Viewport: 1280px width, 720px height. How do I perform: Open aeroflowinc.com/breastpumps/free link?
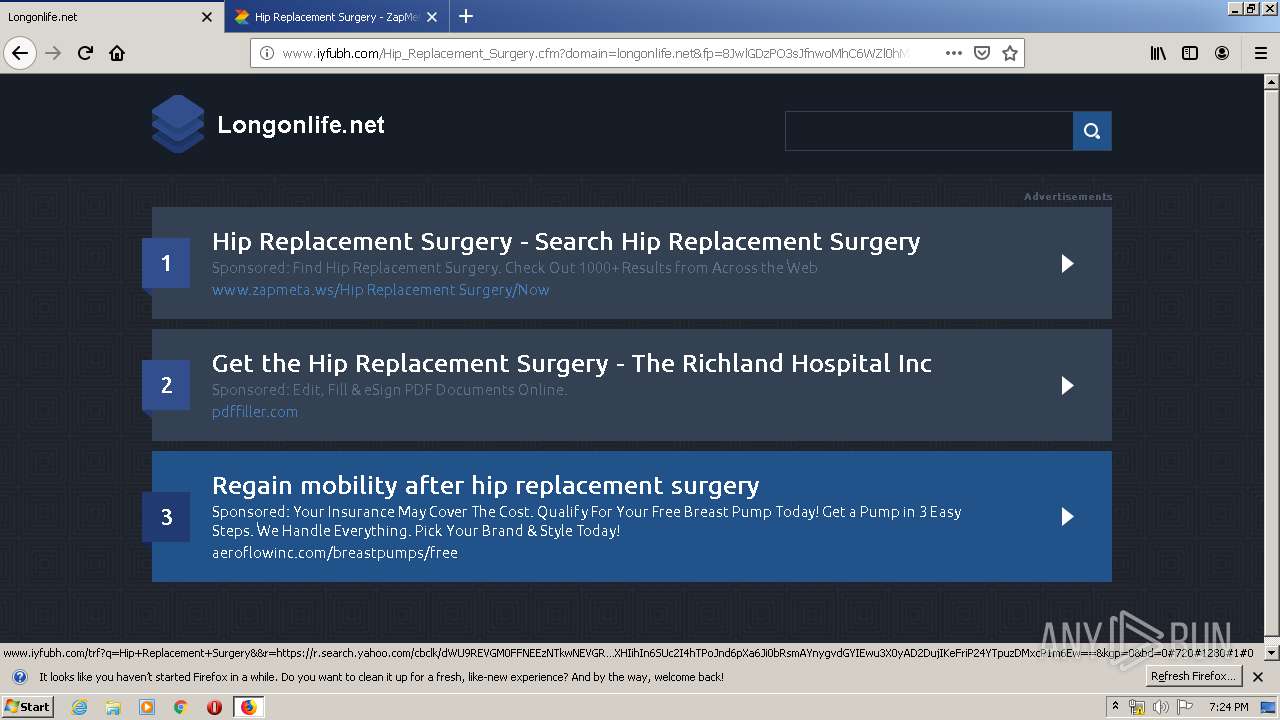(x=335, y=552)
